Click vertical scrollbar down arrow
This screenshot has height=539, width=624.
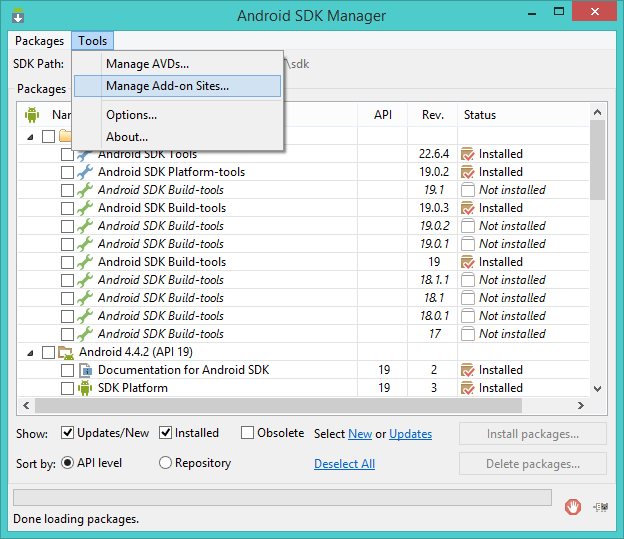point(597,389)
